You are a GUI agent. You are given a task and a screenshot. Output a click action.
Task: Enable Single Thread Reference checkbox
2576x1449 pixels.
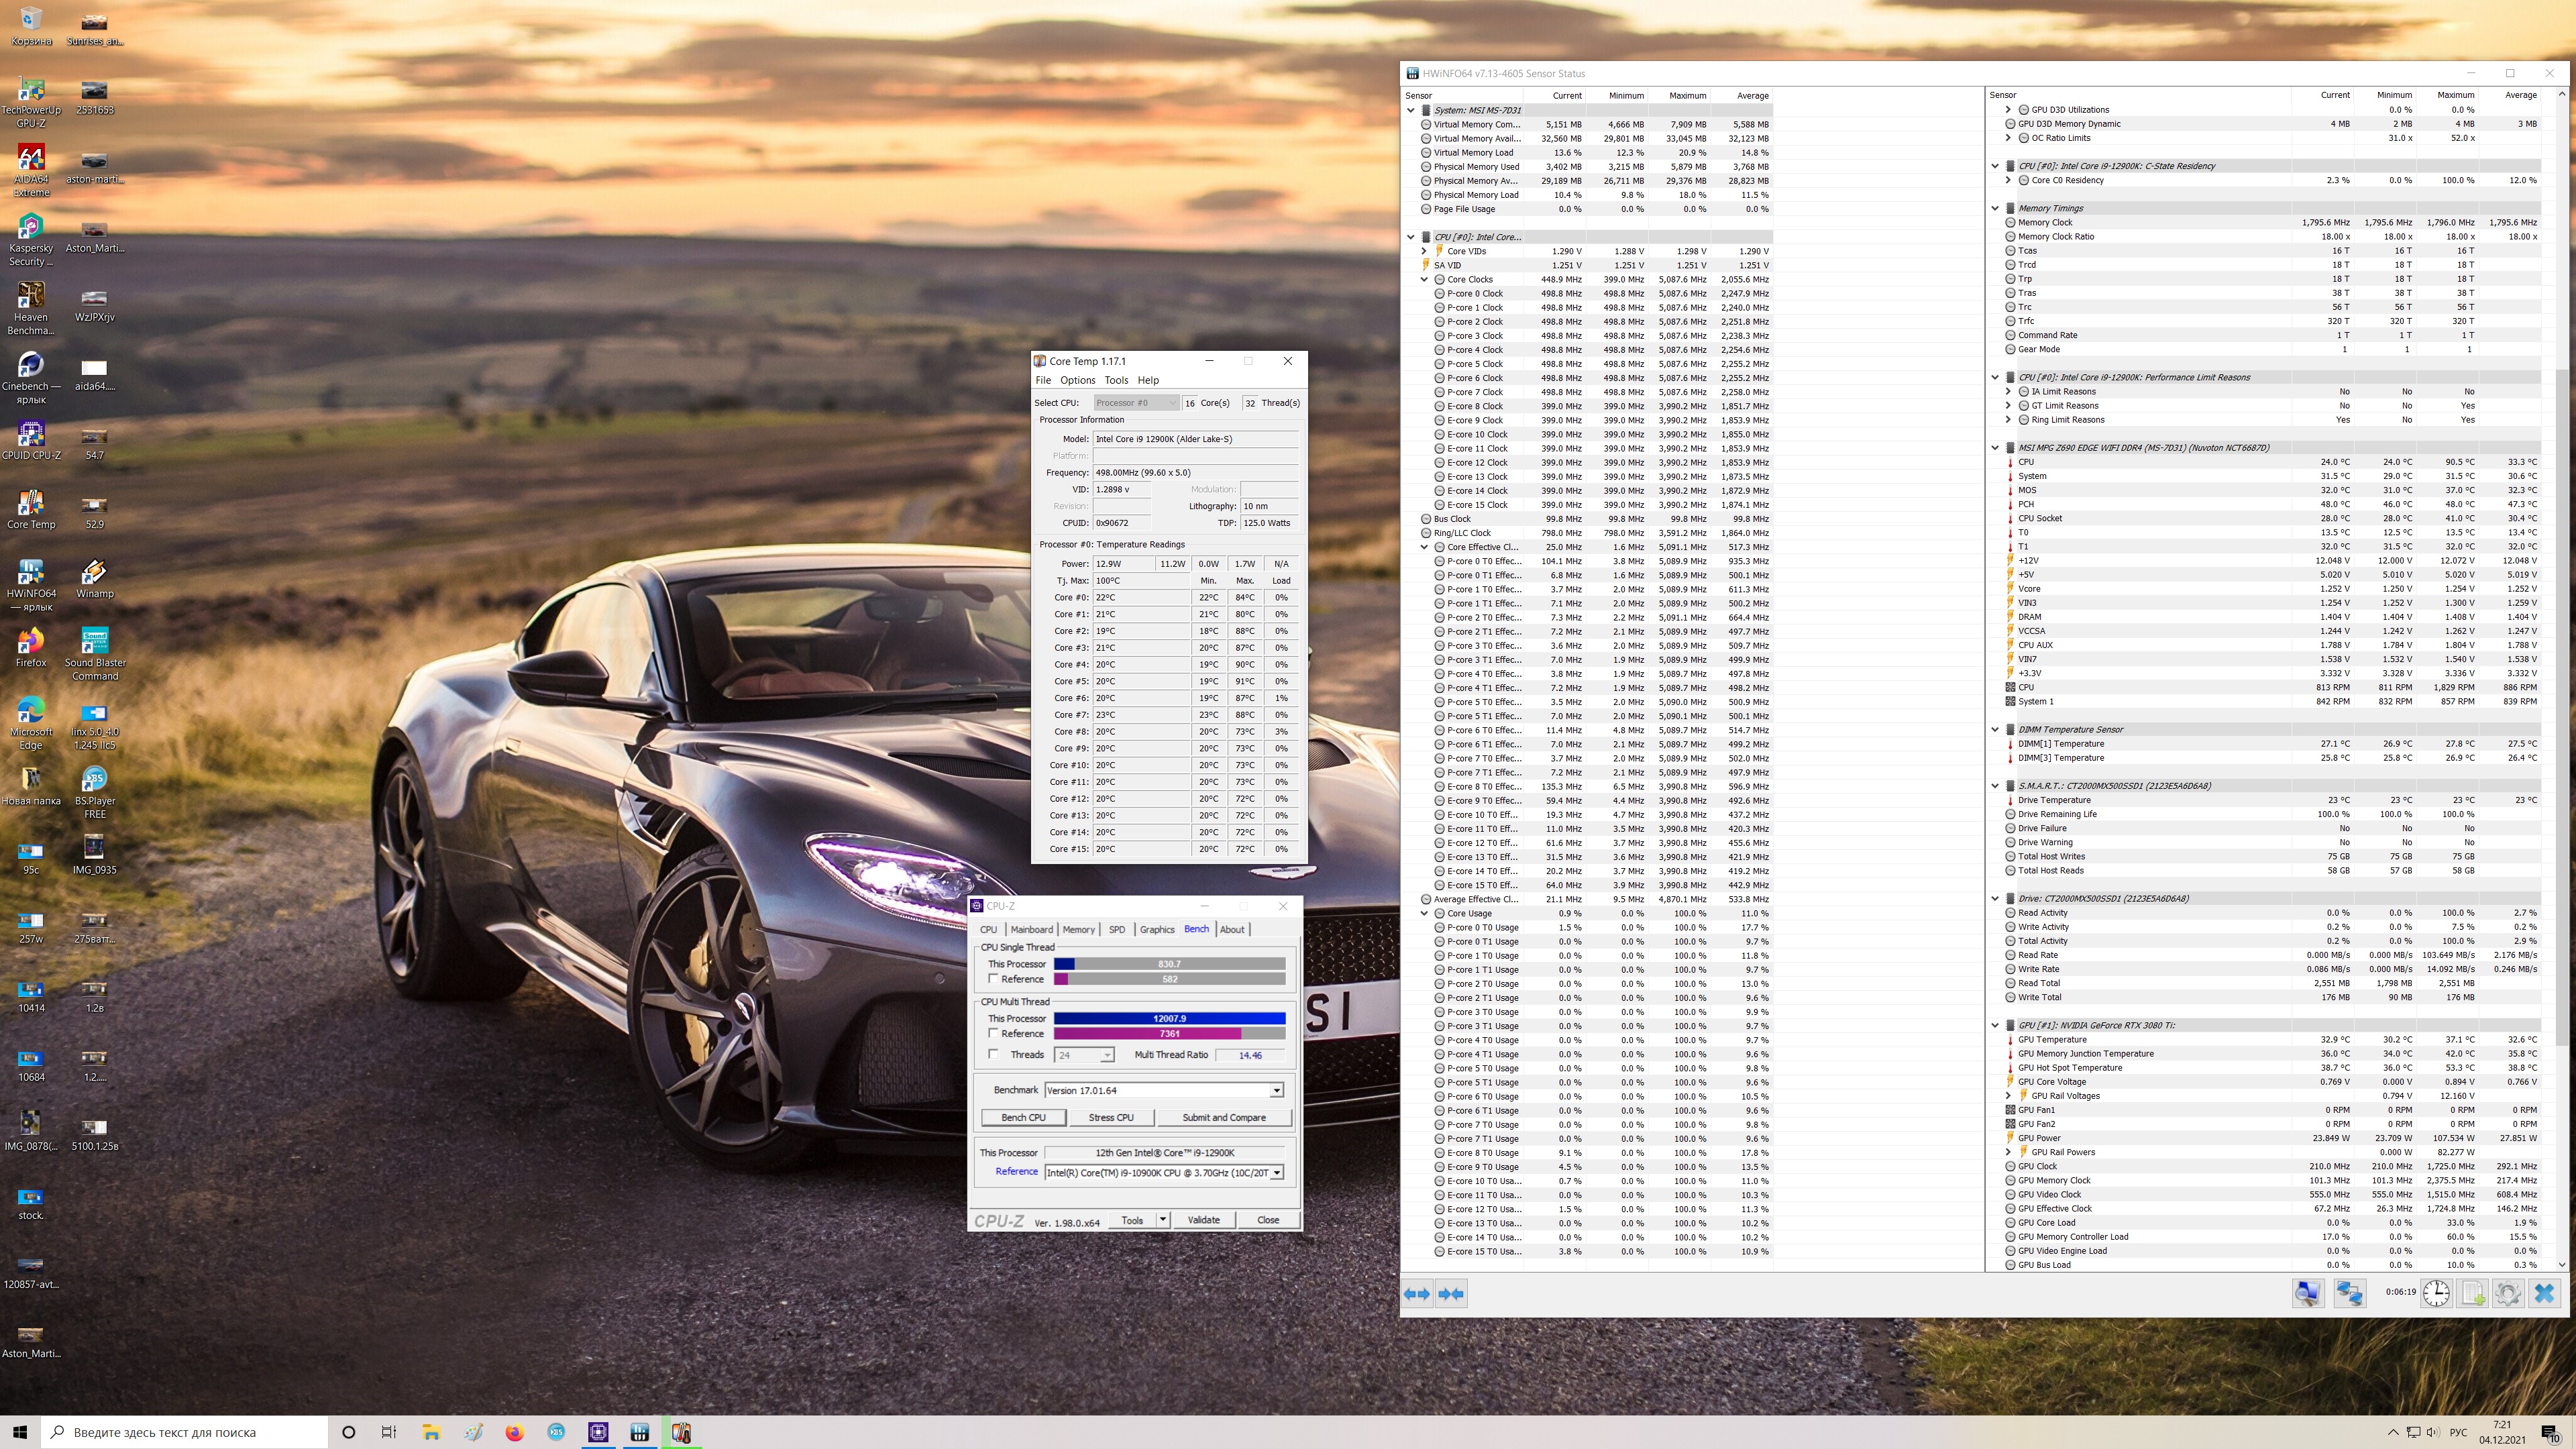click(x=993, y=979)
